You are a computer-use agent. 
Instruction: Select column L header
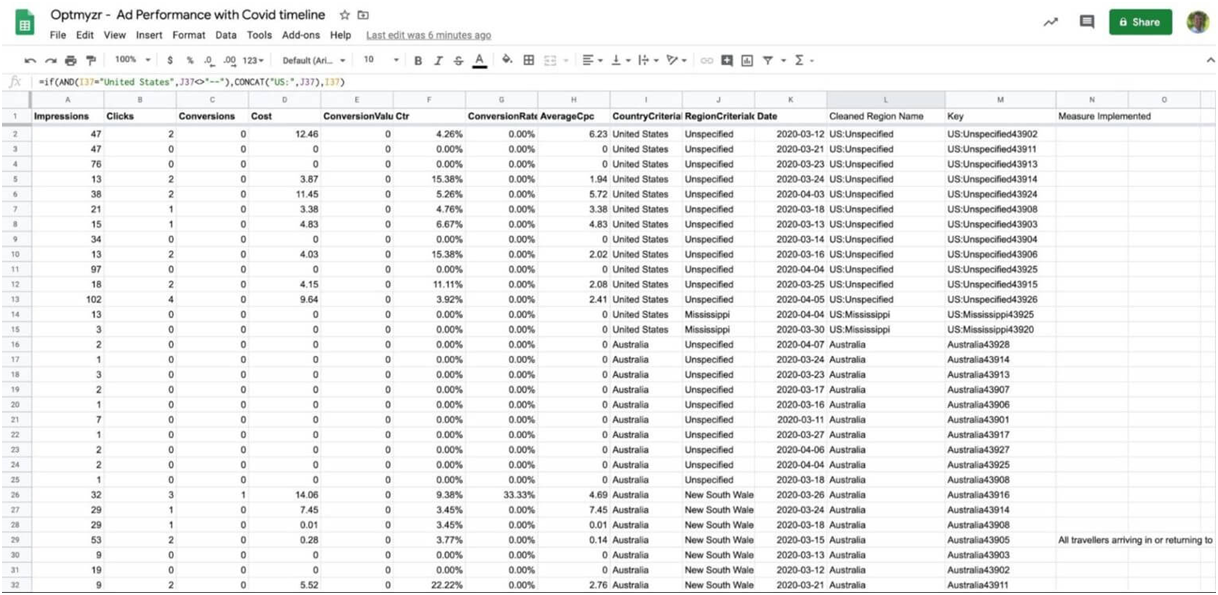click(x=886, y=99)
